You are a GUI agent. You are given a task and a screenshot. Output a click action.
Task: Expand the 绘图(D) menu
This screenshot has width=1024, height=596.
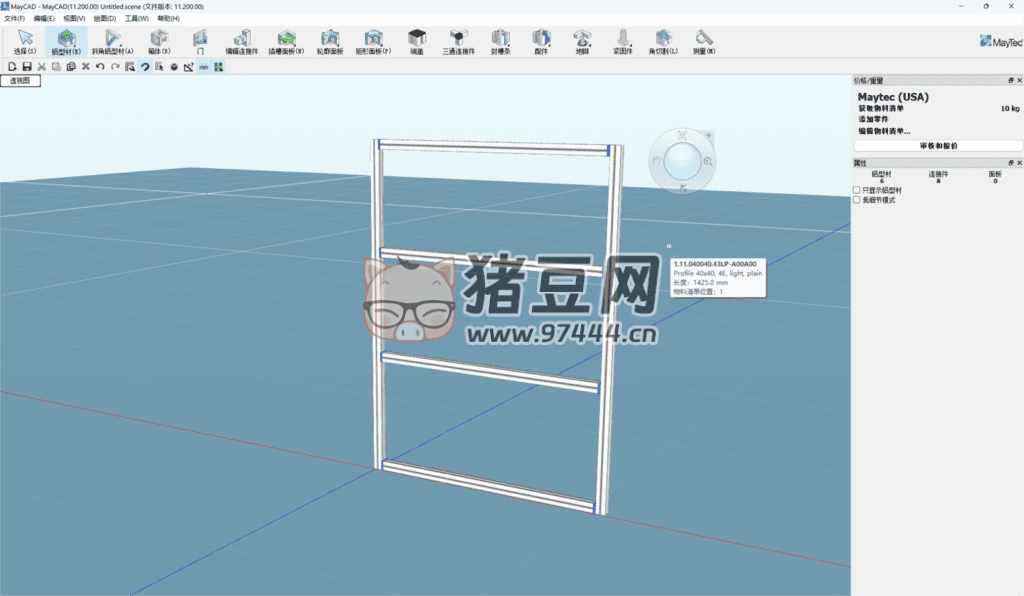(104, 18)
